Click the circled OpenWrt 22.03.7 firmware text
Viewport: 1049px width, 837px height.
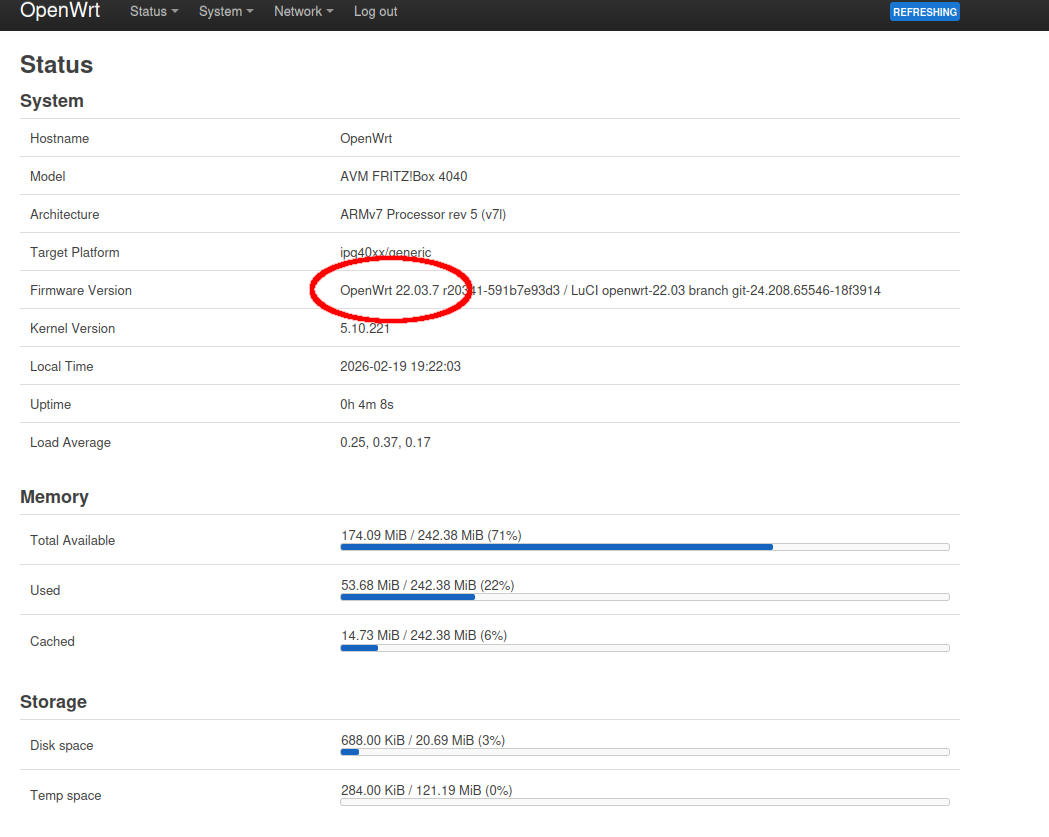point(389,291)
